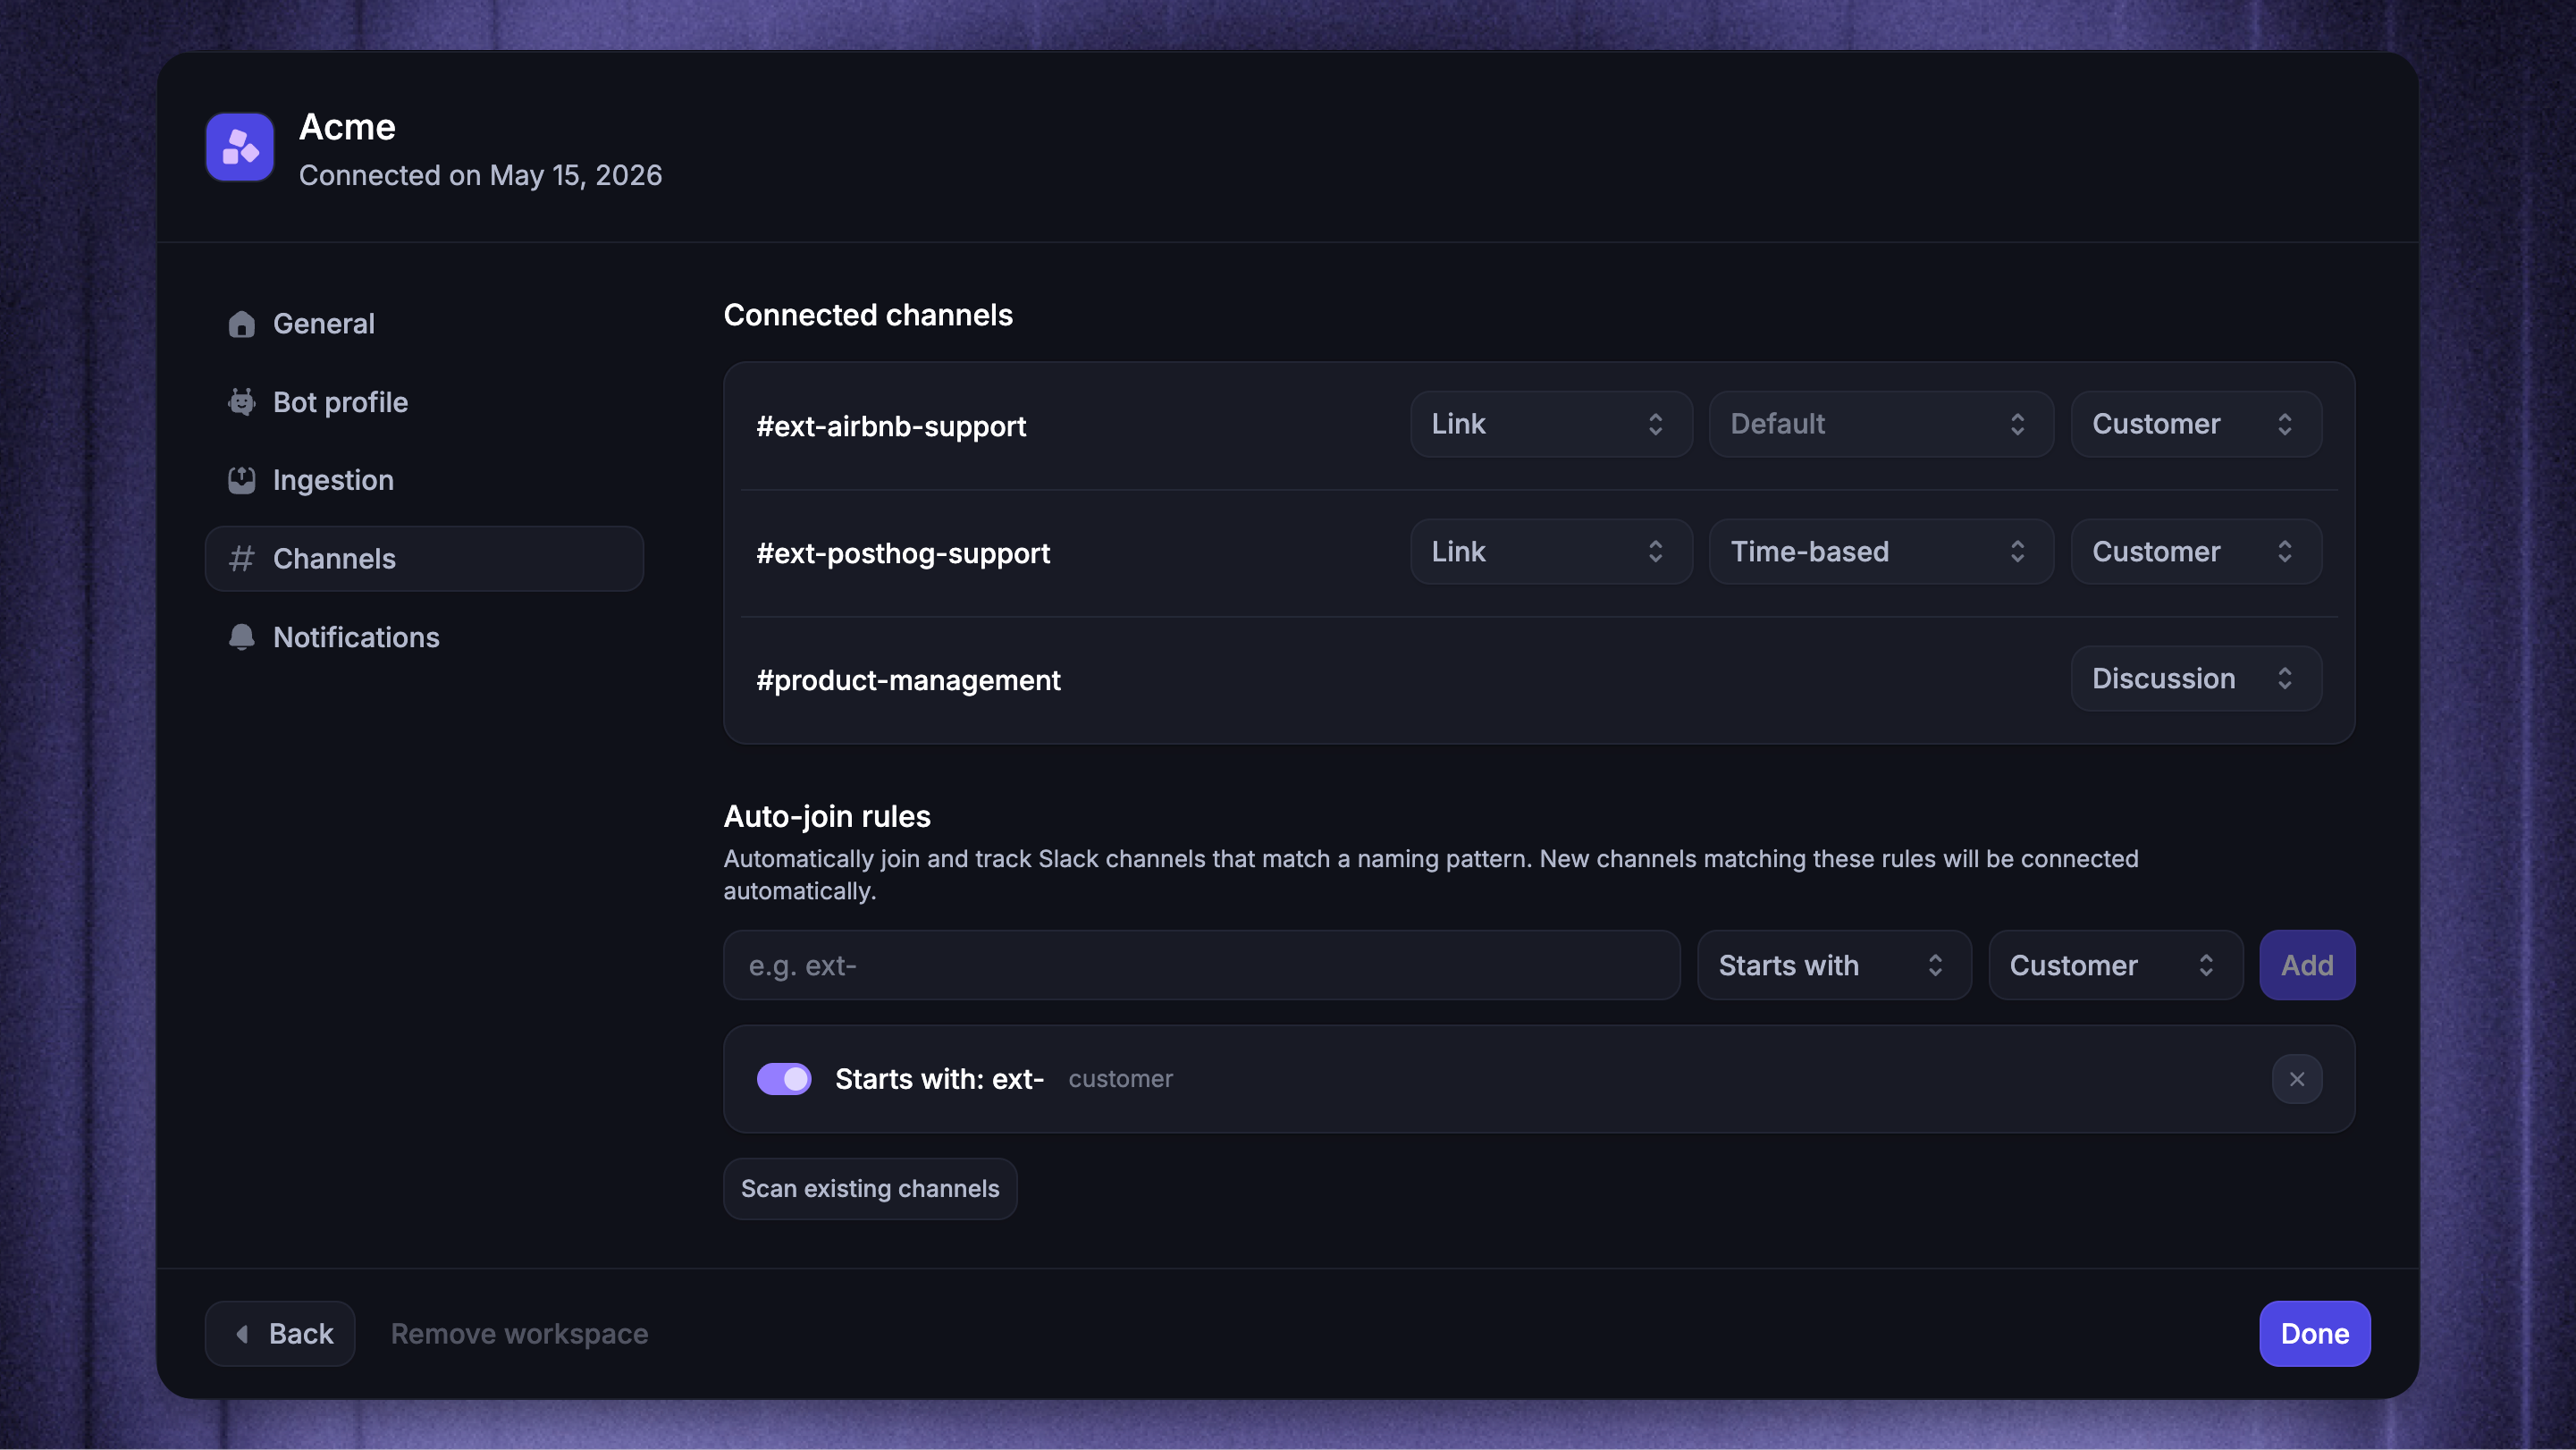Toggle the 'Starts with: ext-' auto-join rule
Viewport: 2576px width, 1450px height.
[784, 1079]
